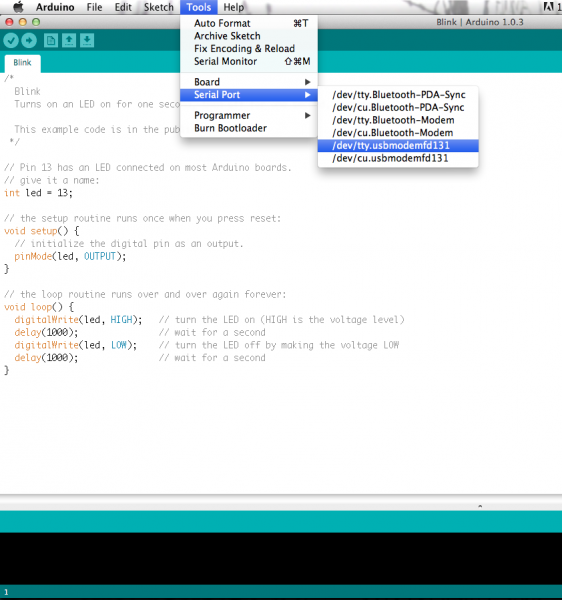Choose Auto Format from Tools menu

click(x=249, y=23)
